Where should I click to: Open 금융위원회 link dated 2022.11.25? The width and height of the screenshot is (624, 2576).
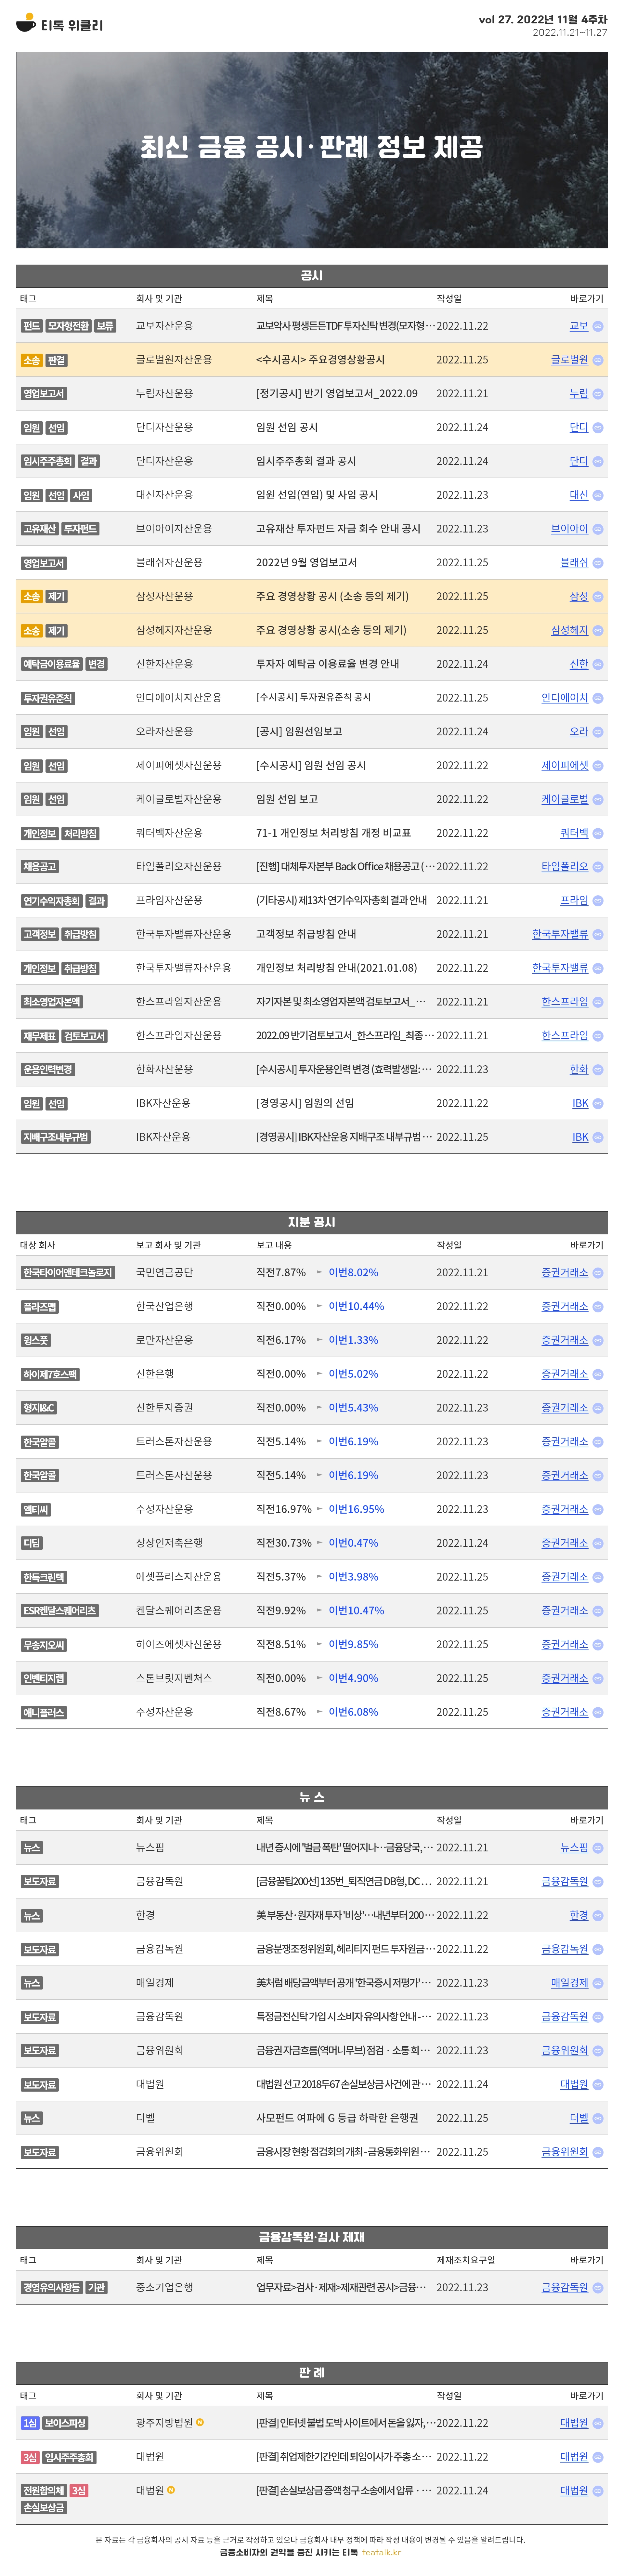tap(565, 2152)
